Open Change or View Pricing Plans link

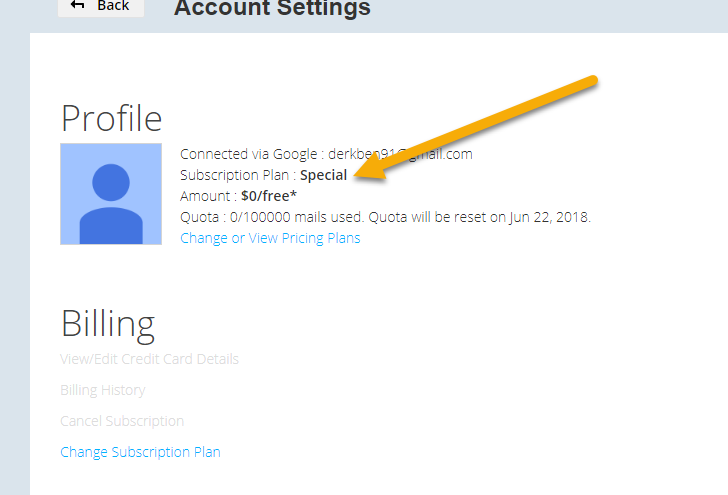(x=270, y=238)
